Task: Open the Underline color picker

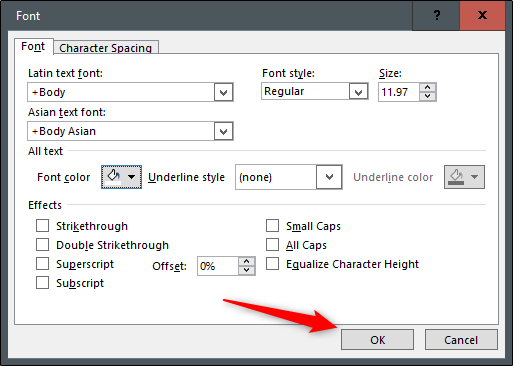Action: (x=464, y=177)
